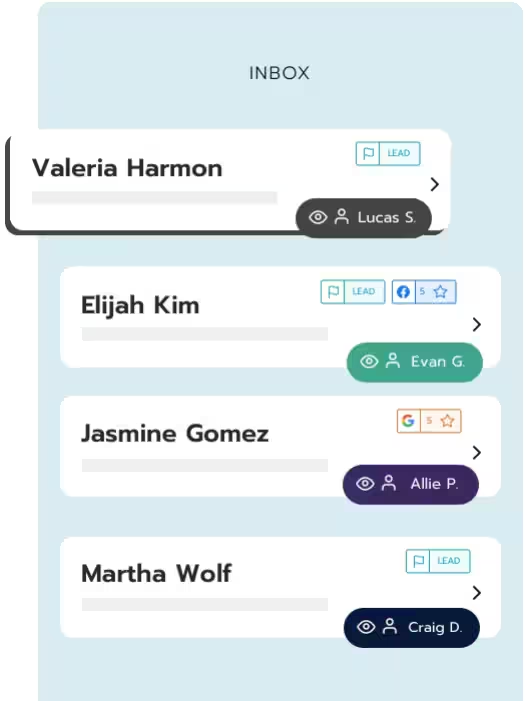Screen dimensions: 525x701
Task: Select the Jasmine Gomez conversation name
Action: (x=175, y=434)
